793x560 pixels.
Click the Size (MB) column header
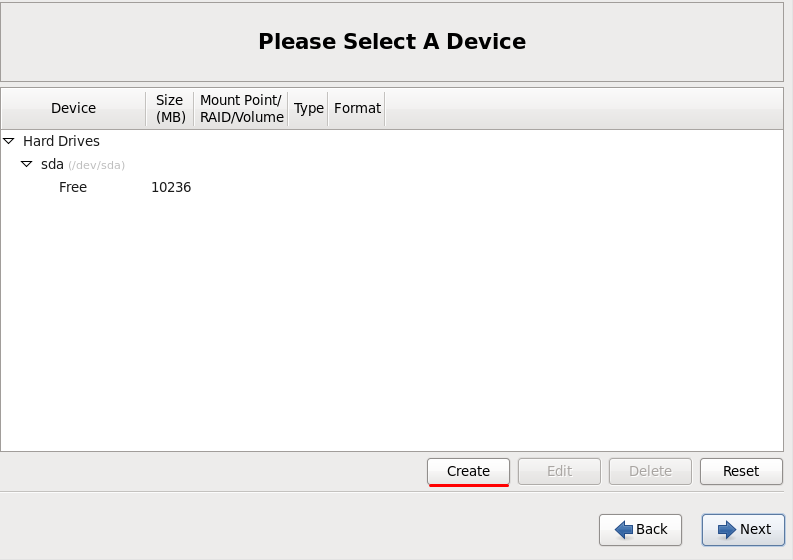[170, 108]
